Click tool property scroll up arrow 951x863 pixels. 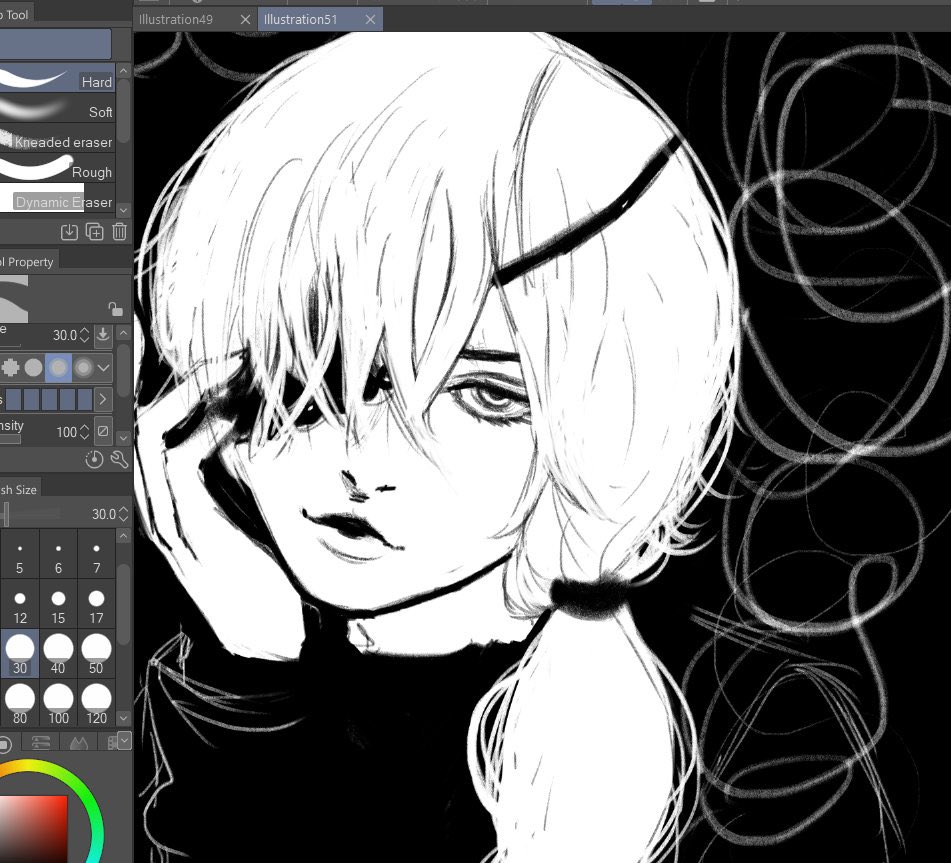pyautogui.click(x=124, y=332)
